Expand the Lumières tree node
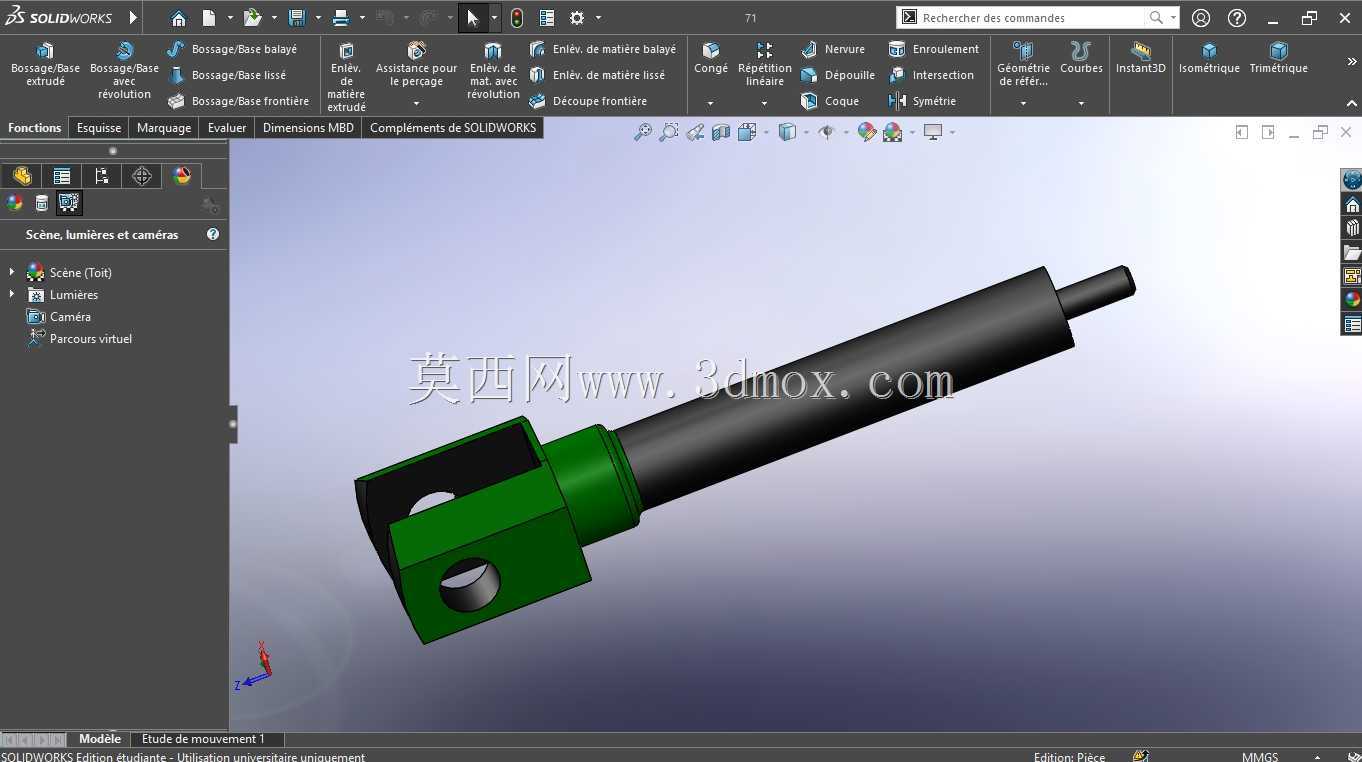This screenshot has height=762, width=1362. pos(12,294)
